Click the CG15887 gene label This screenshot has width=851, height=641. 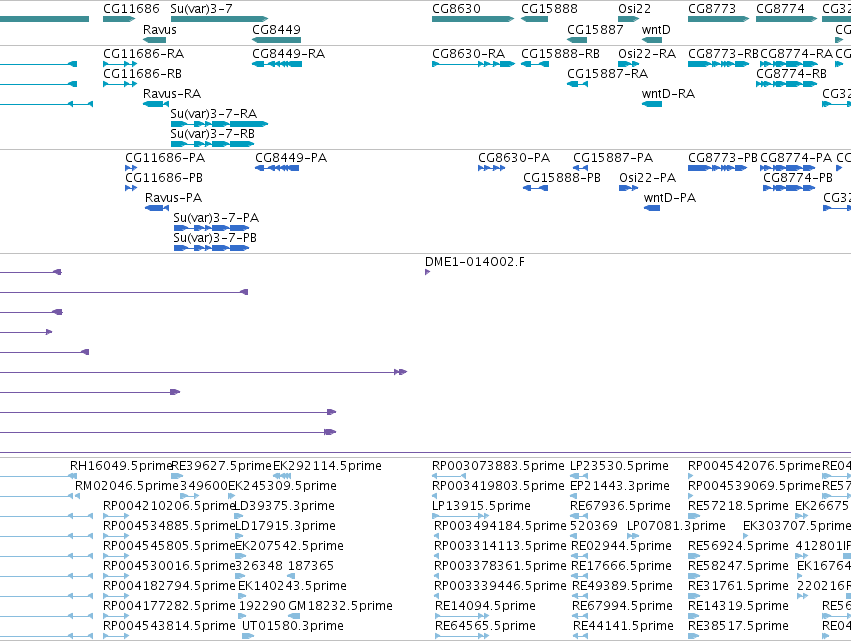(595, 30)
